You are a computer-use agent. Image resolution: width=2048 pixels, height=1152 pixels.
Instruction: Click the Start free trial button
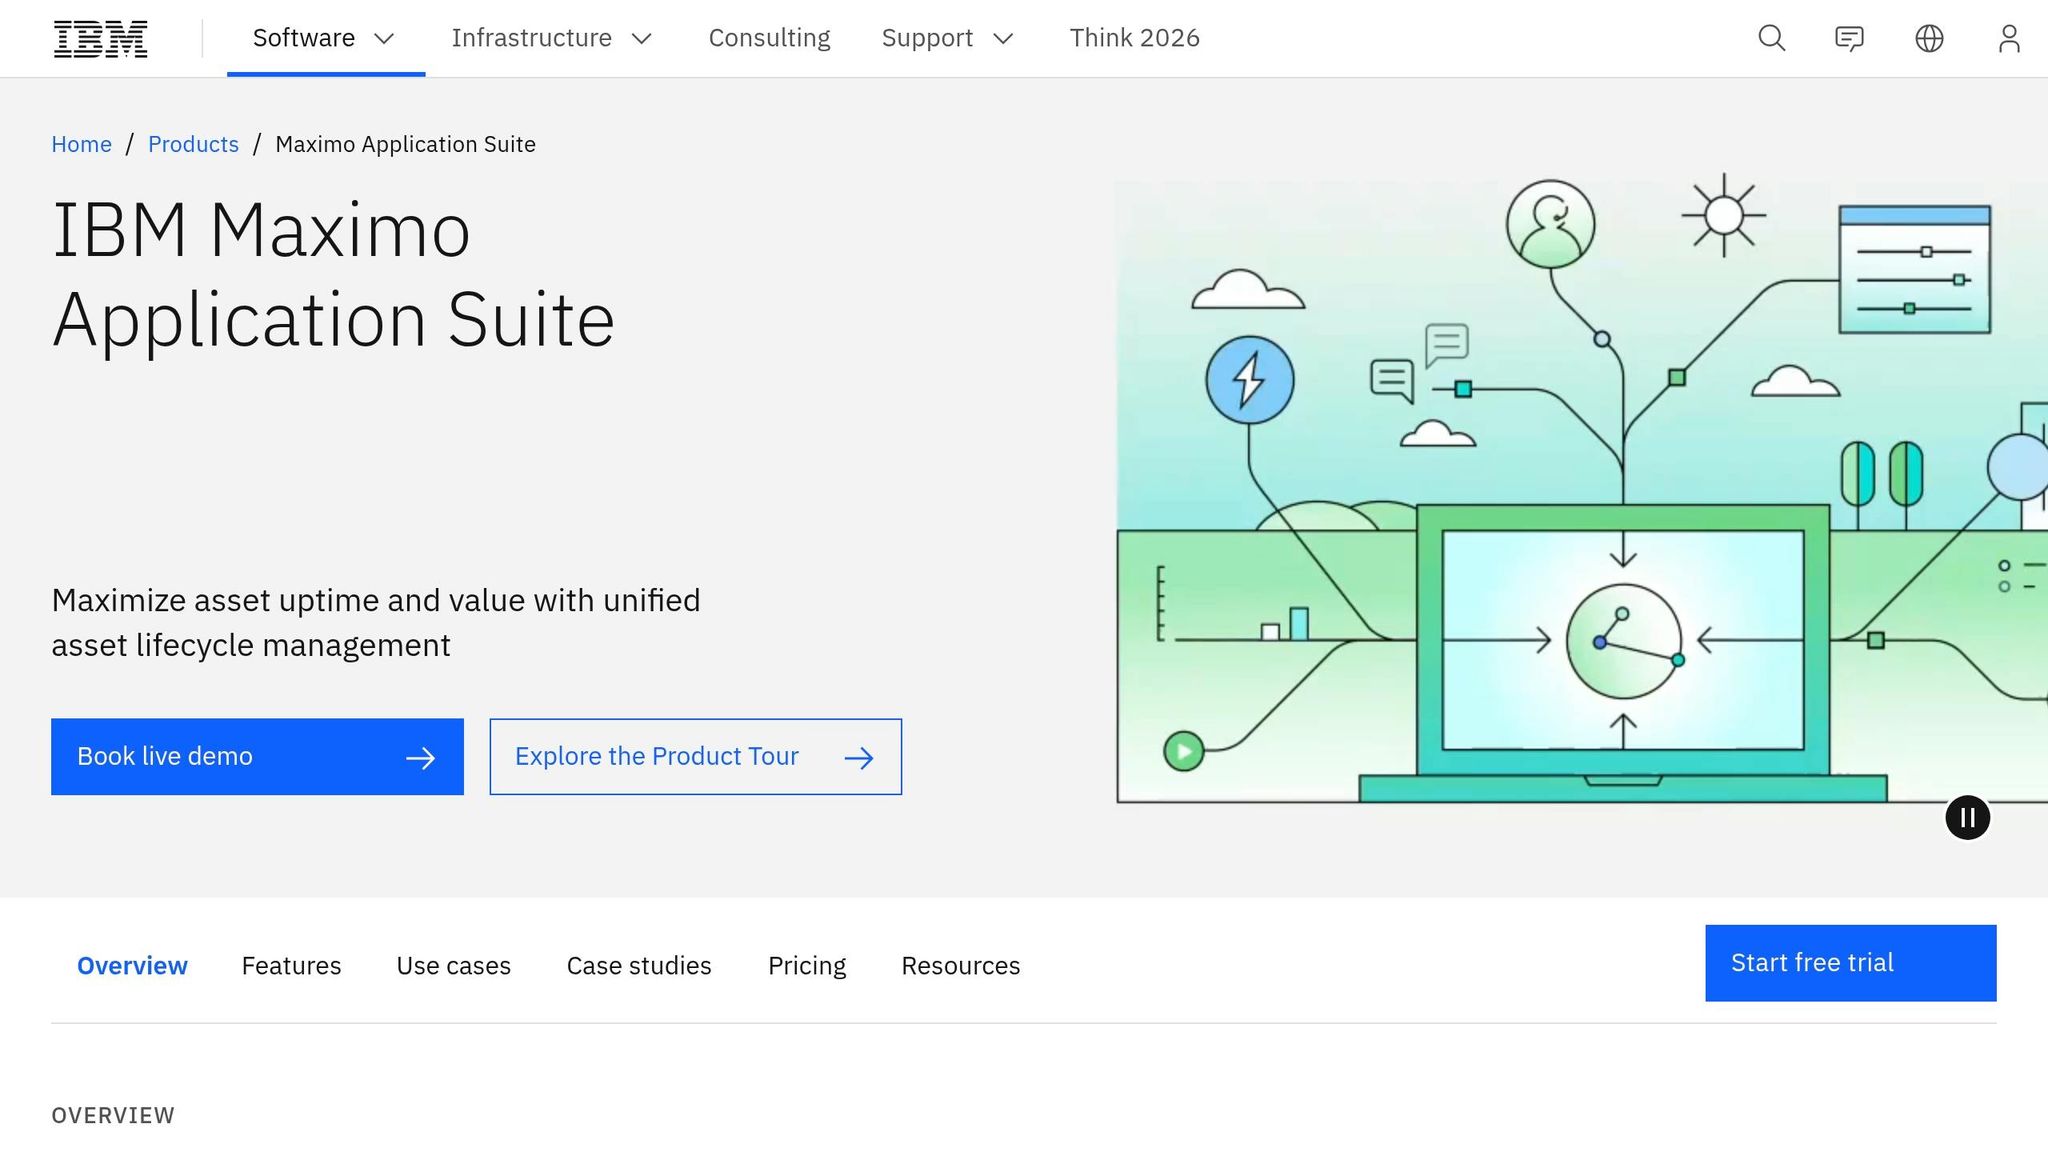pos(1850,962)
